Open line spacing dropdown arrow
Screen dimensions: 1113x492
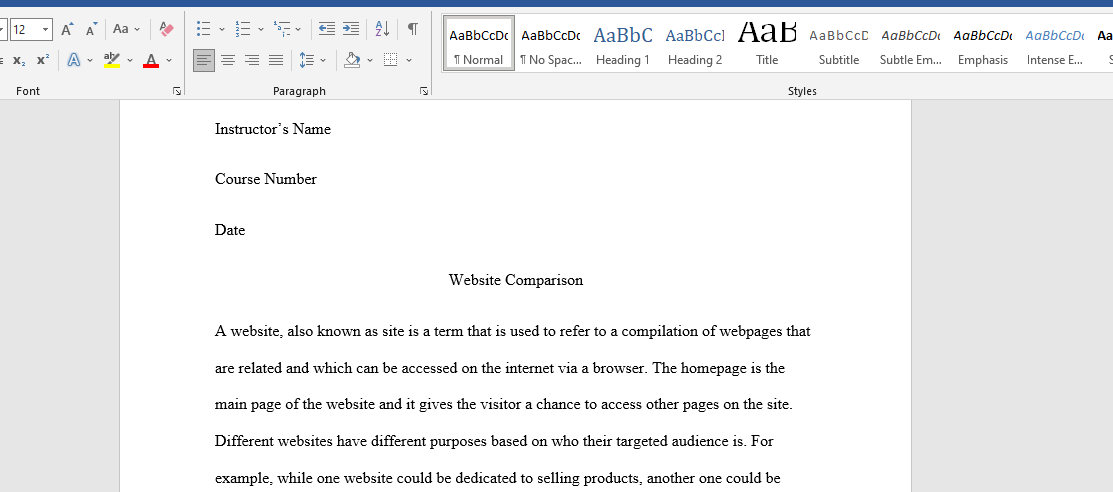pyautogui.click(x=323, y=60)
